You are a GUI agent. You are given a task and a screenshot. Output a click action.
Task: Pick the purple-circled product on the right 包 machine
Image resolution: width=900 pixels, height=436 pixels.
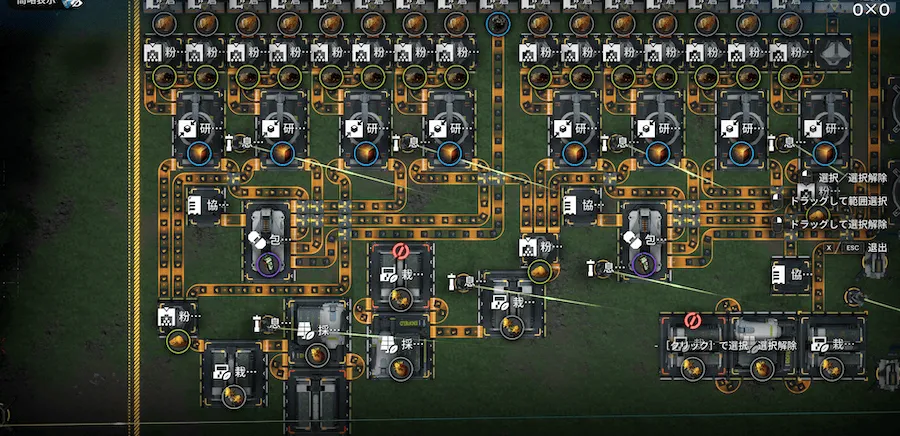coord(643,264)
